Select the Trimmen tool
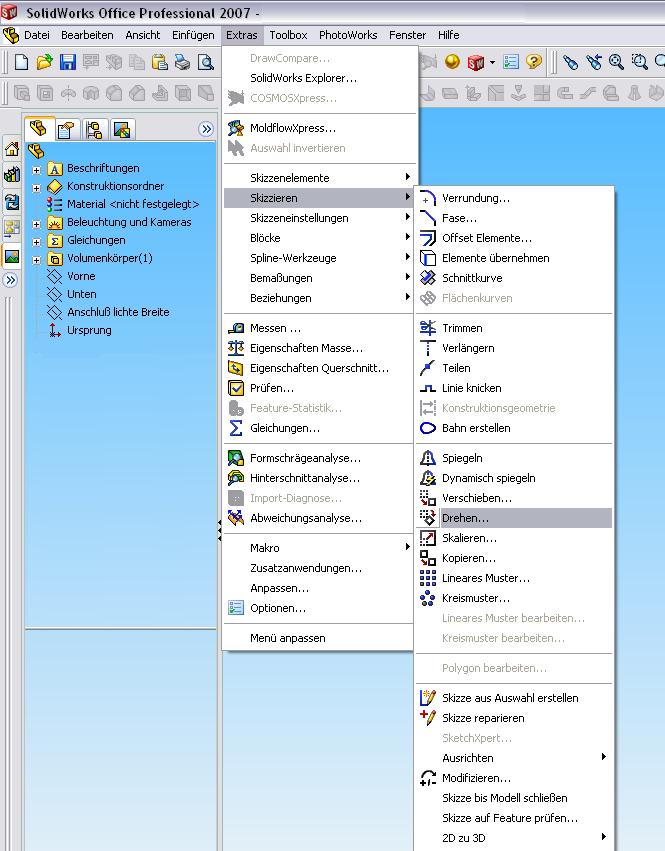 coord(515,328)
